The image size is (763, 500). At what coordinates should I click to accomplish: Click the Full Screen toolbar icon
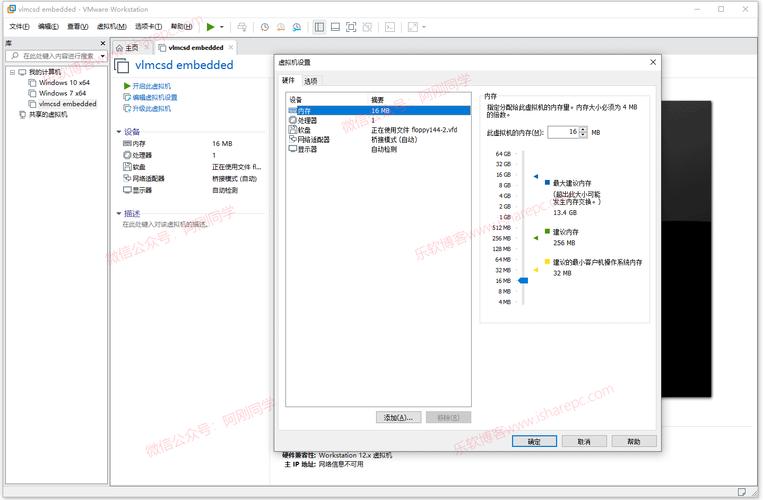point(351,27)
